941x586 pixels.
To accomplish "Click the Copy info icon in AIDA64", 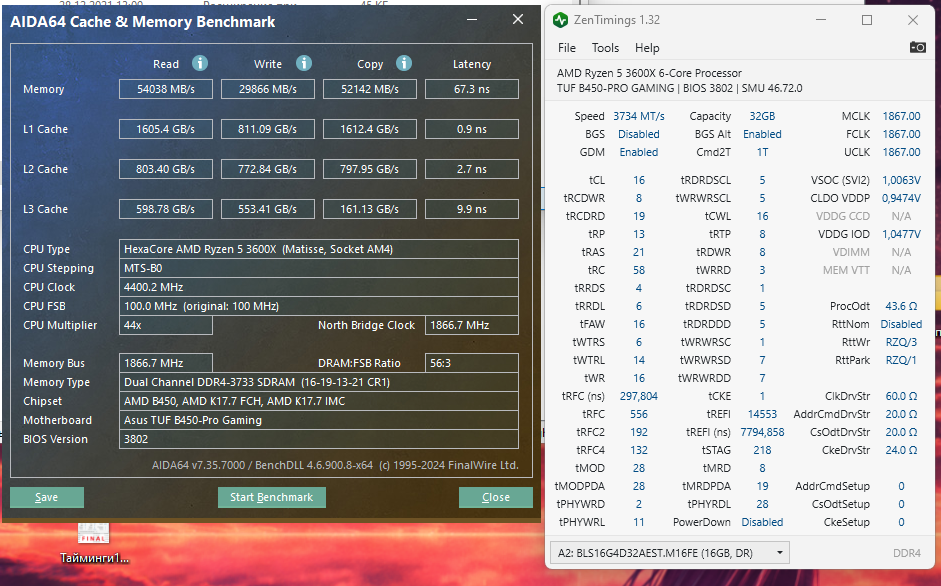I will point(404,63).
